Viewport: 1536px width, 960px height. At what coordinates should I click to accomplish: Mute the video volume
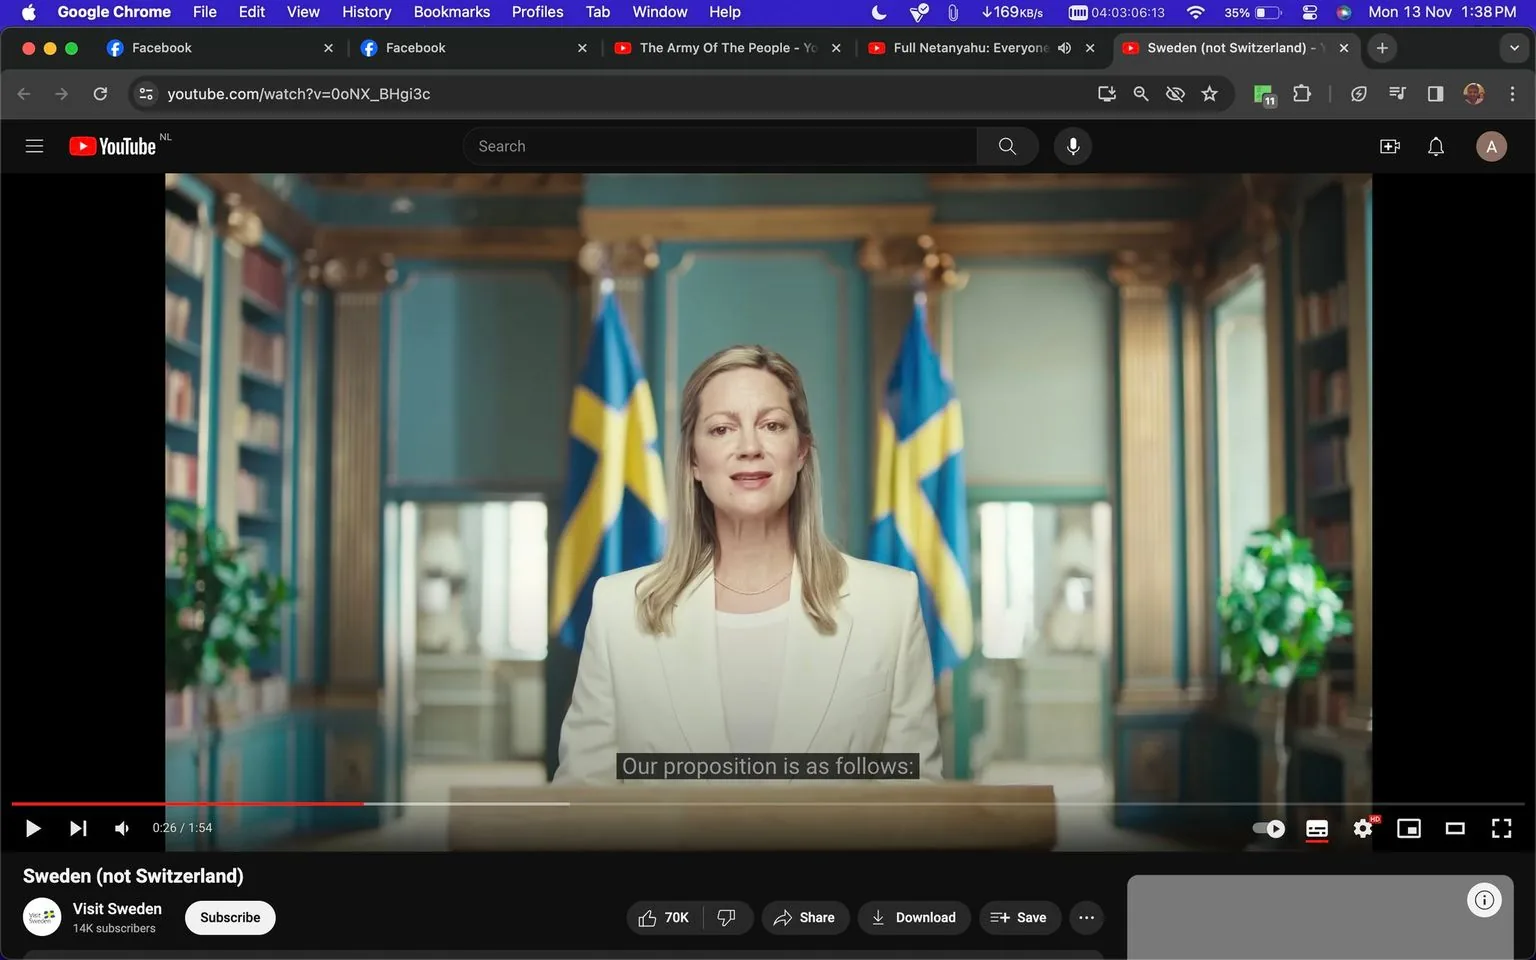click(x=121, y=828)
